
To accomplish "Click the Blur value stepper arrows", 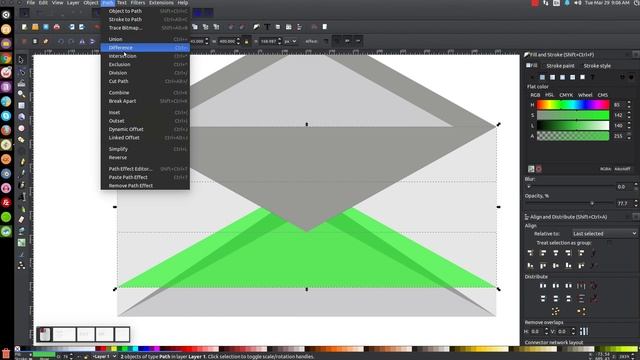I will click(636, 187).
